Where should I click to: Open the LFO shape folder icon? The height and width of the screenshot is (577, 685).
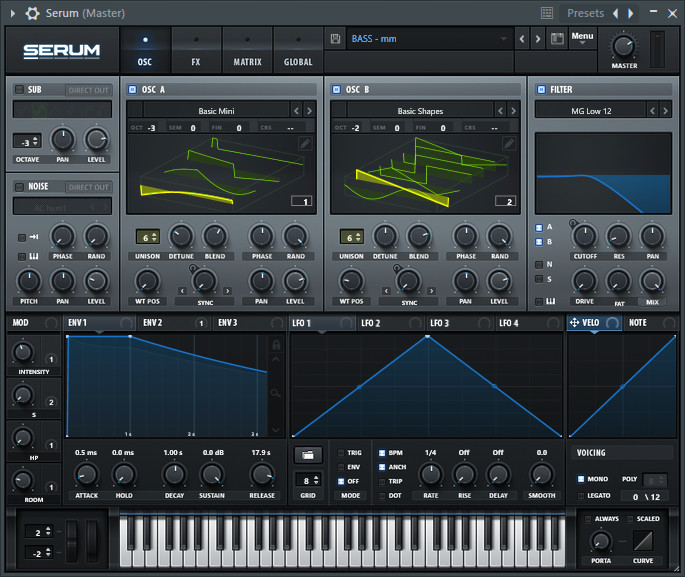308,455
